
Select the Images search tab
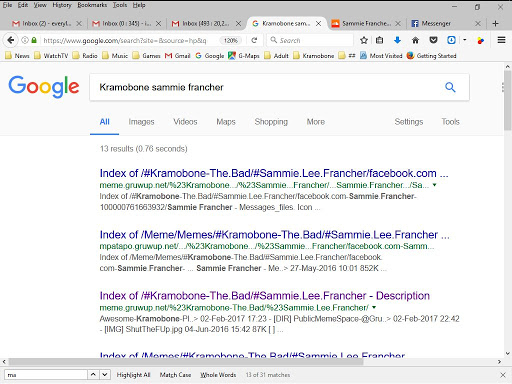pos(141,122)
